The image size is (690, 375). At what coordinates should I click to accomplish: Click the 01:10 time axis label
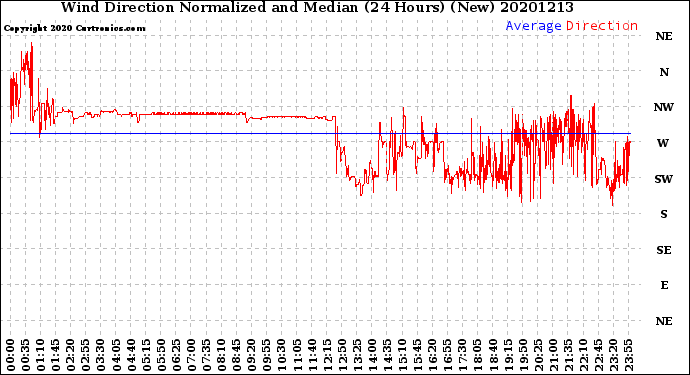coord(41,354)
